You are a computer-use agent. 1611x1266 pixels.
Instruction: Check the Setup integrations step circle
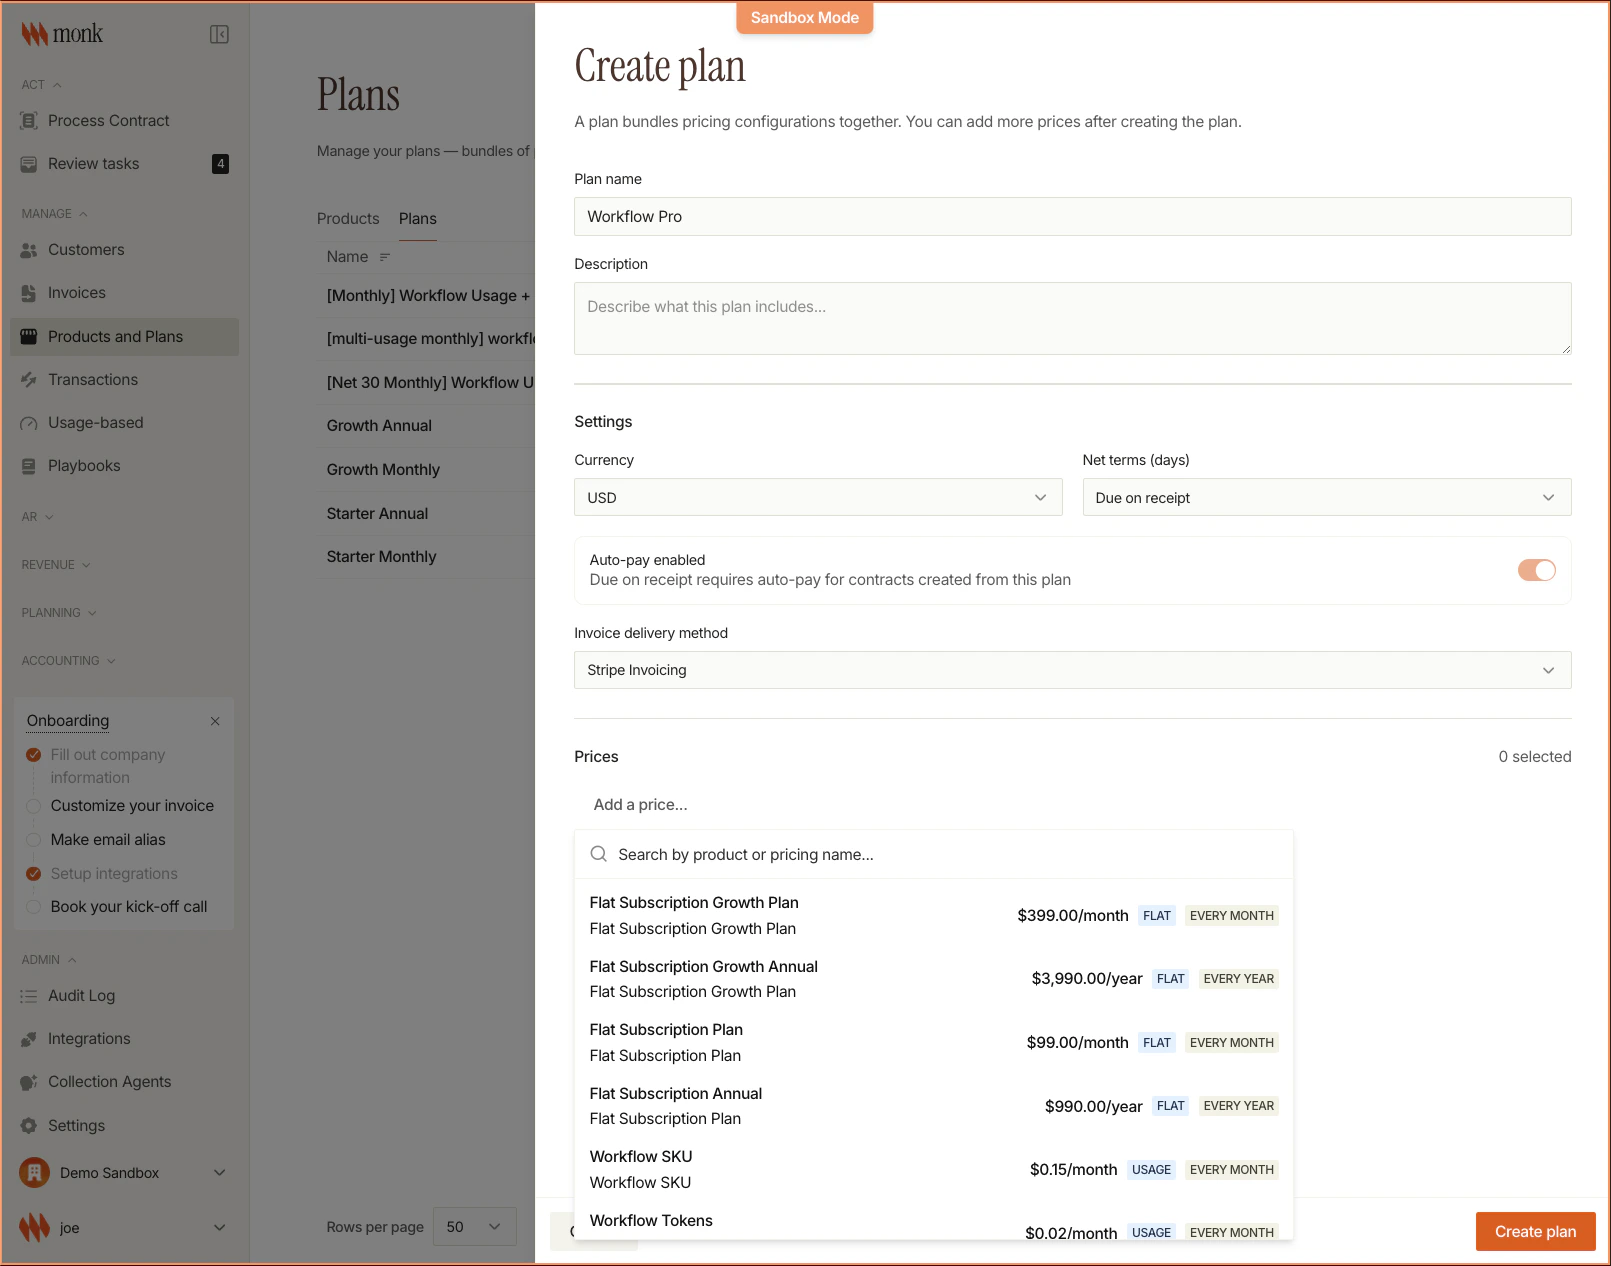tap(34, 874)
